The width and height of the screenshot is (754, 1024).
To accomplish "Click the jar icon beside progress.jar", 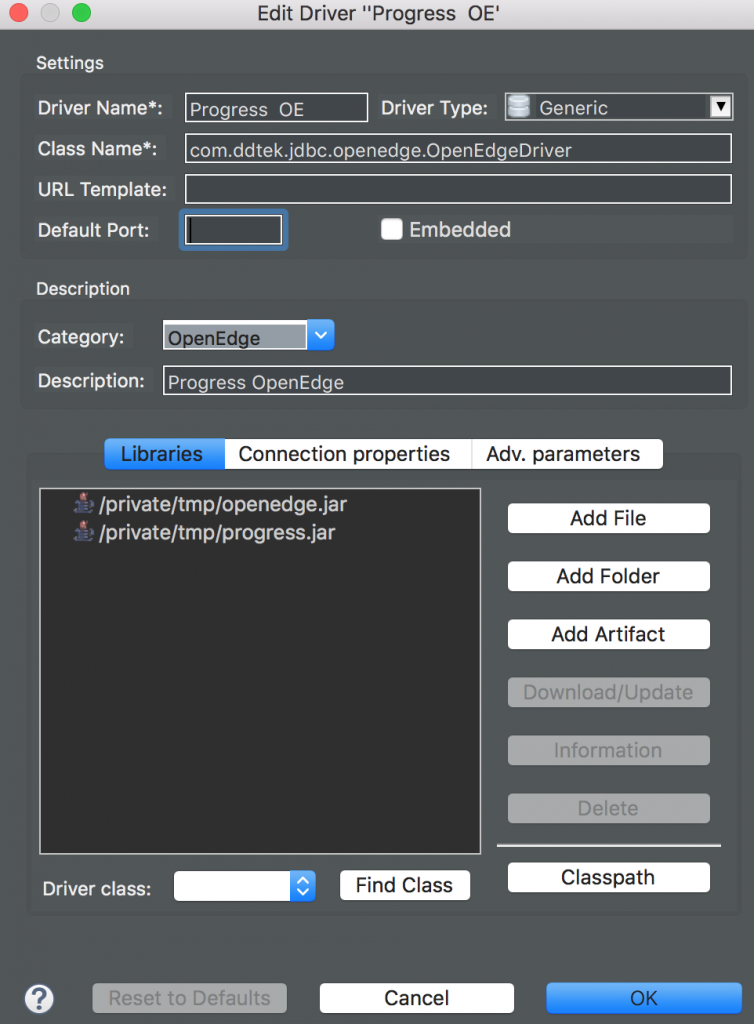I will (x=83, y=532).
